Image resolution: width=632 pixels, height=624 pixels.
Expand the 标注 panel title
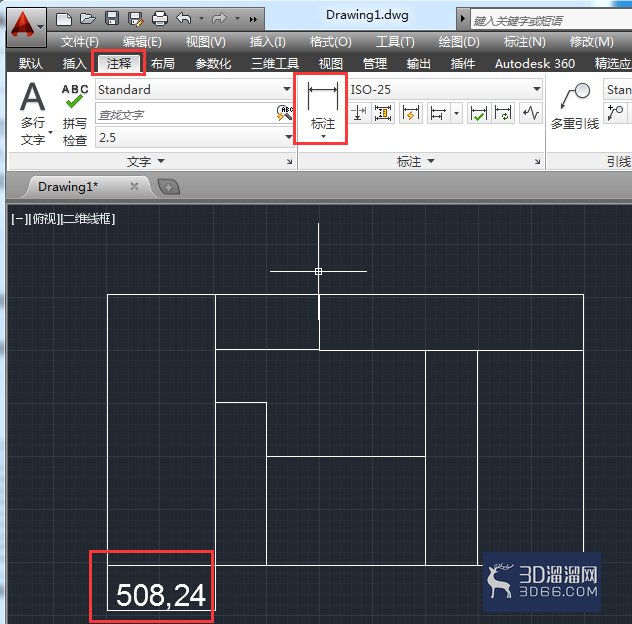[x=416, y=162]
